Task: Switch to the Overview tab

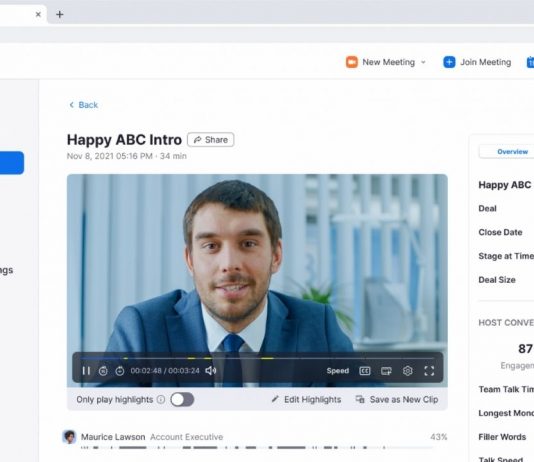Action: [512, 152]
